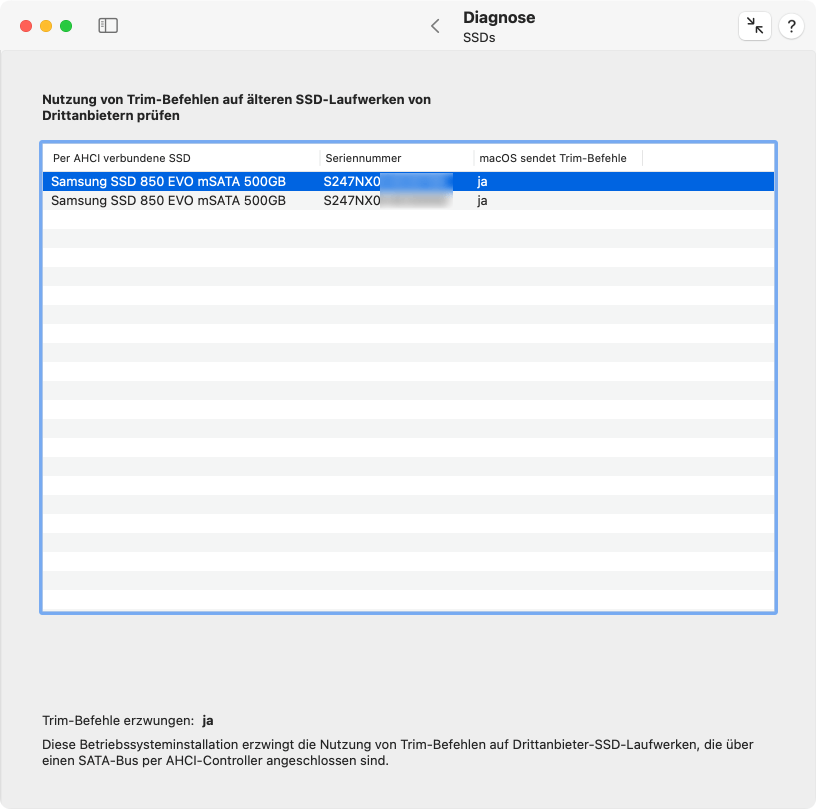Click the 'Diagnose' window title

[499, 17]
